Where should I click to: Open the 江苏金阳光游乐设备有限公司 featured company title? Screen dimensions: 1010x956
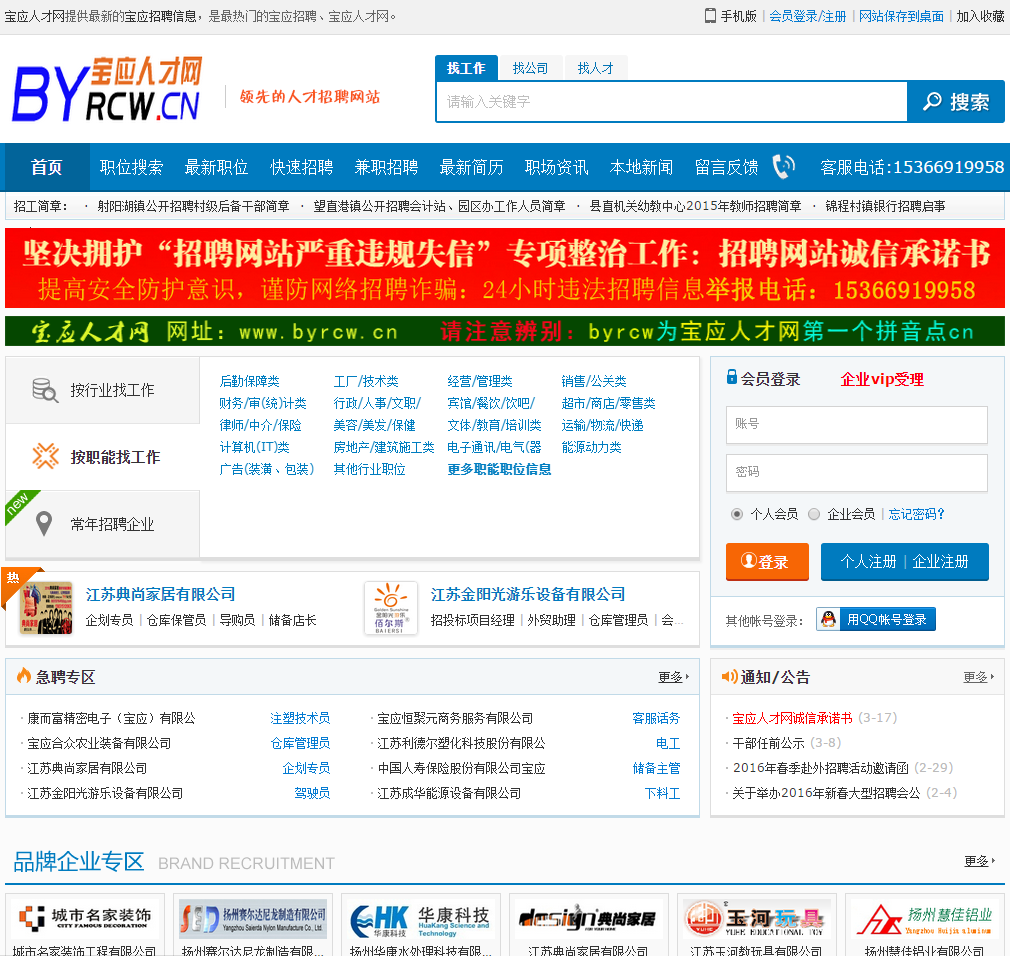[x=528, y=594]
